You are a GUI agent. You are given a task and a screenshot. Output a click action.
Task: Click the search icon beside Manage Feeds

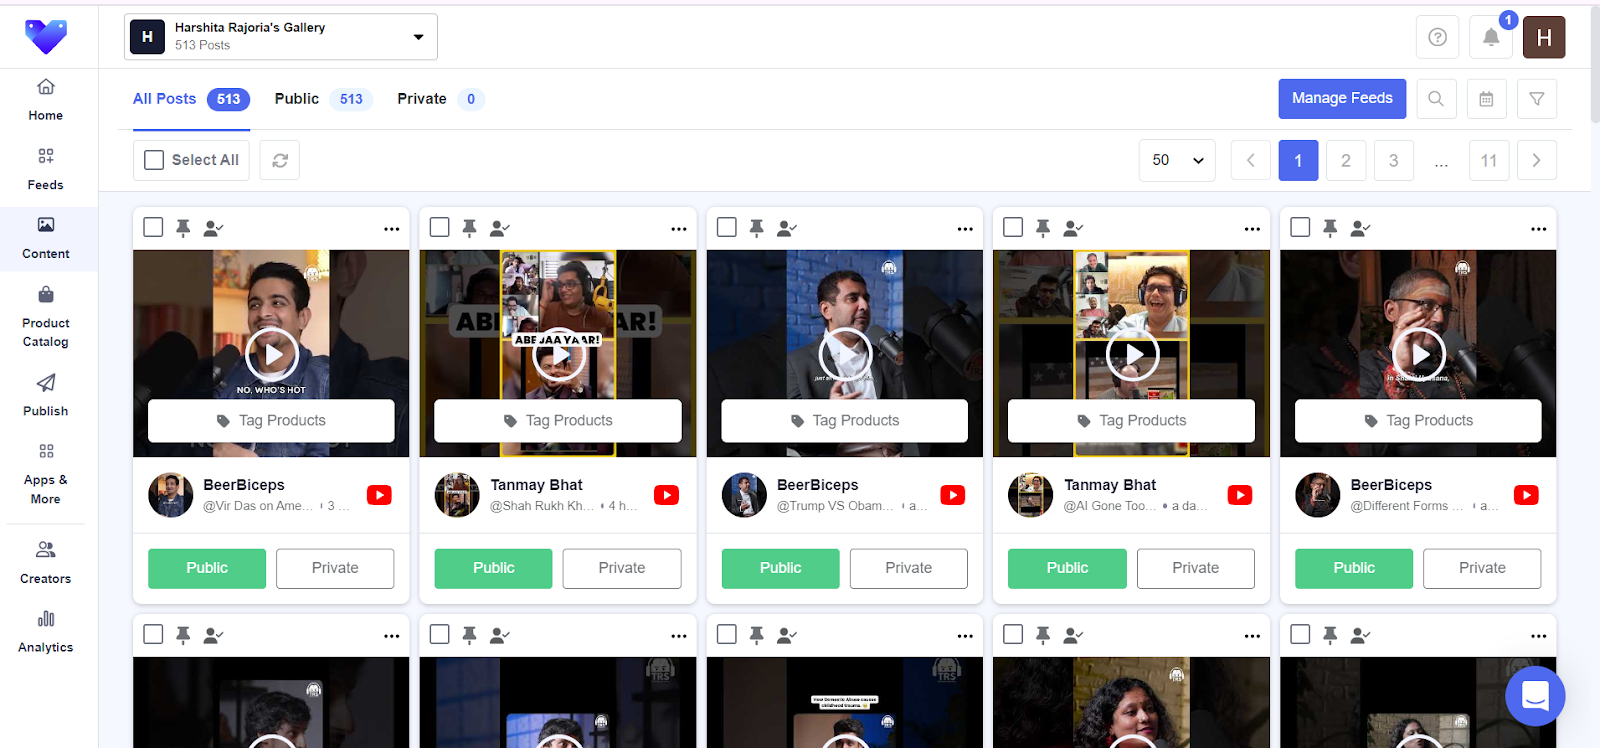pos(1436,98)
